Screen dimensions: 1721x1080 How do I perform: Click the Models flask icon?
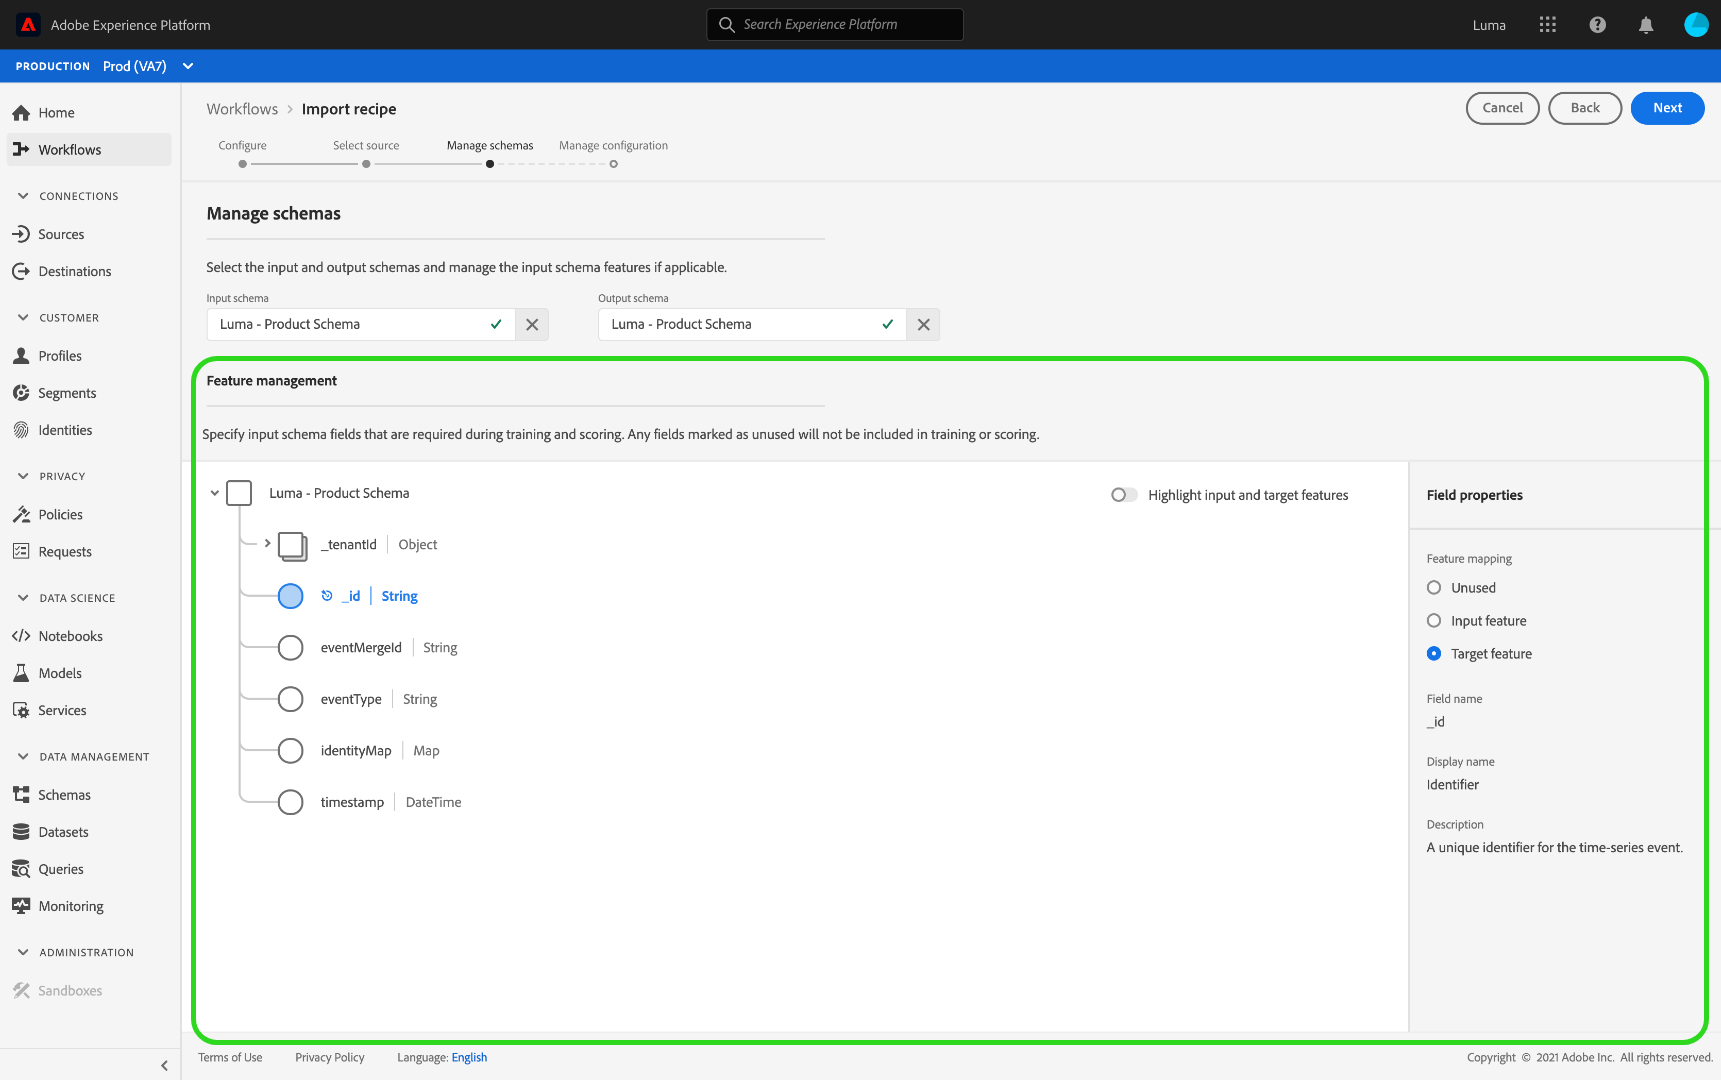tap(21, 673)
